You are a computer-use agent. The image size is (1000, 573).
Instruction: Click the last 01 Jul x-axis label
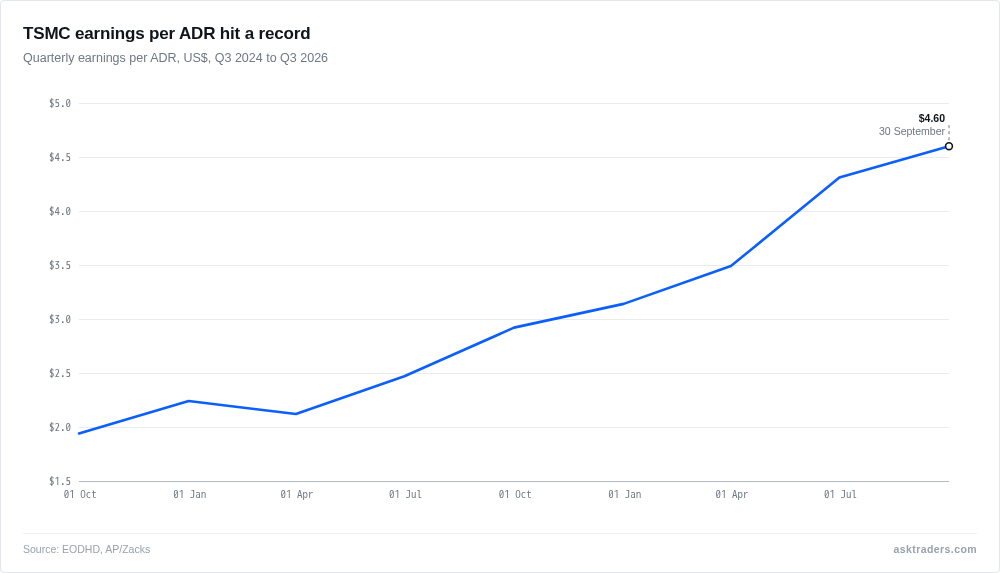(840, 495)
